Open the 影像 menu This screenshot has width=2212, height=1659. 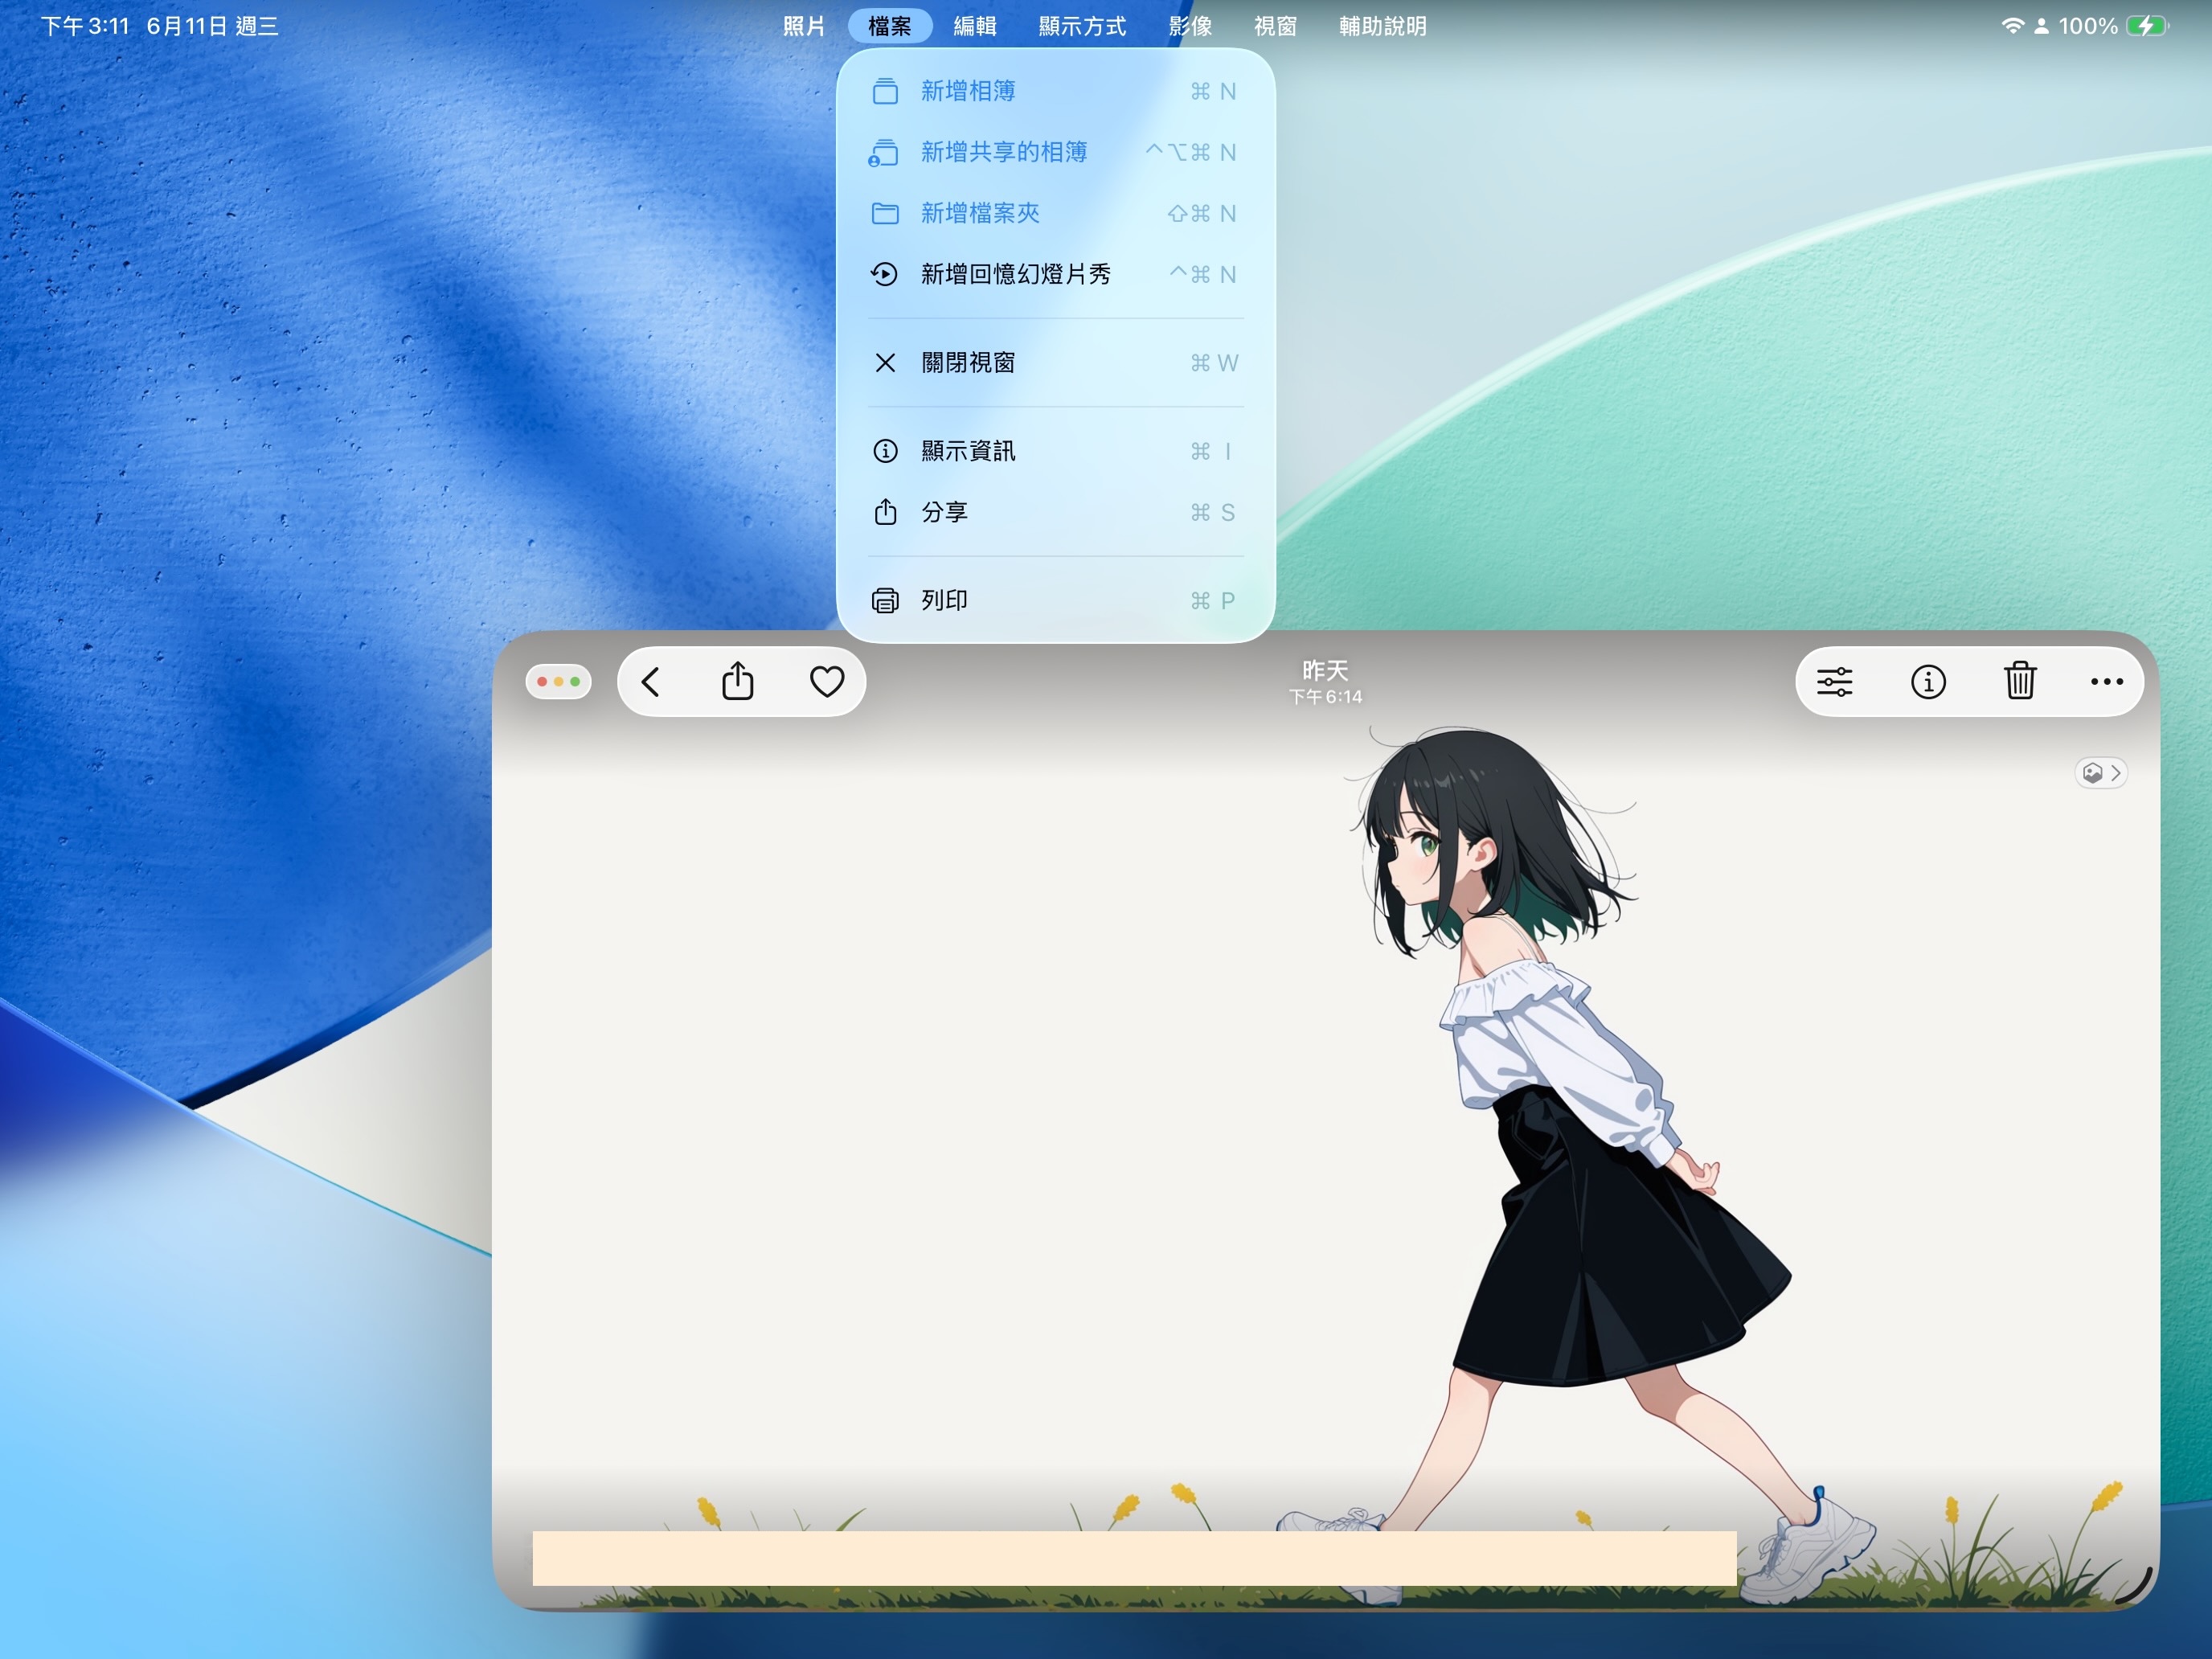[1190, 26]
